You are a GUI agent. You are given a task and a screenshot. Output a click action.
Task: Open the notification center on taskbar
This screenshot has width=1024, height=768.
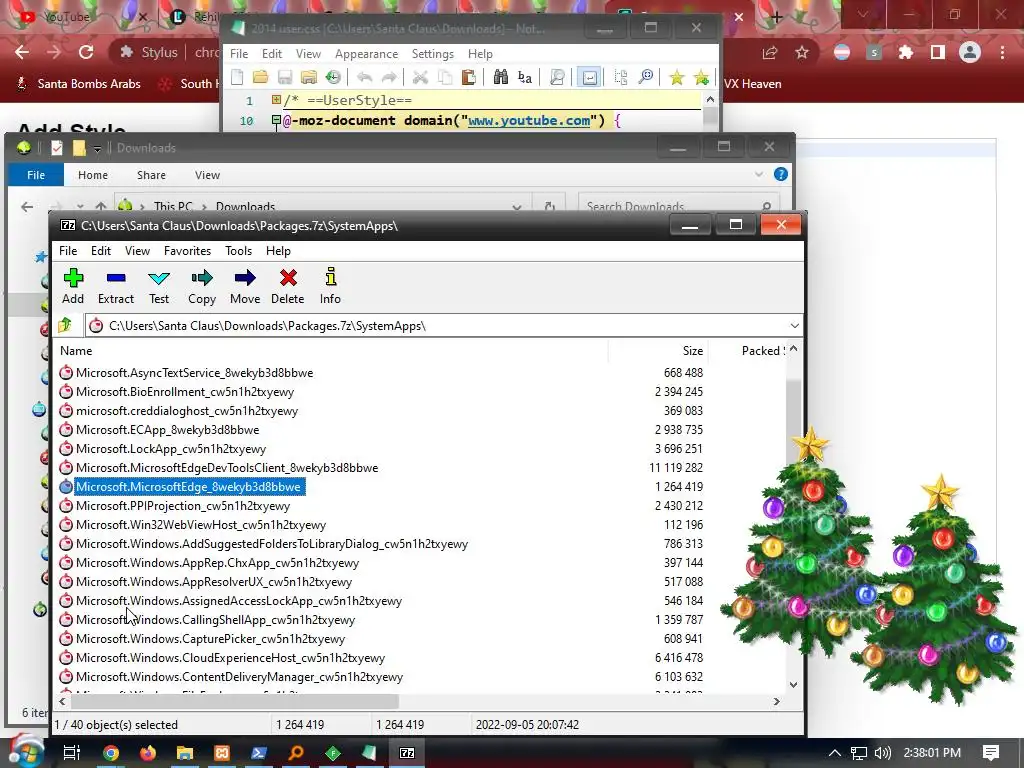coord(991,753)
